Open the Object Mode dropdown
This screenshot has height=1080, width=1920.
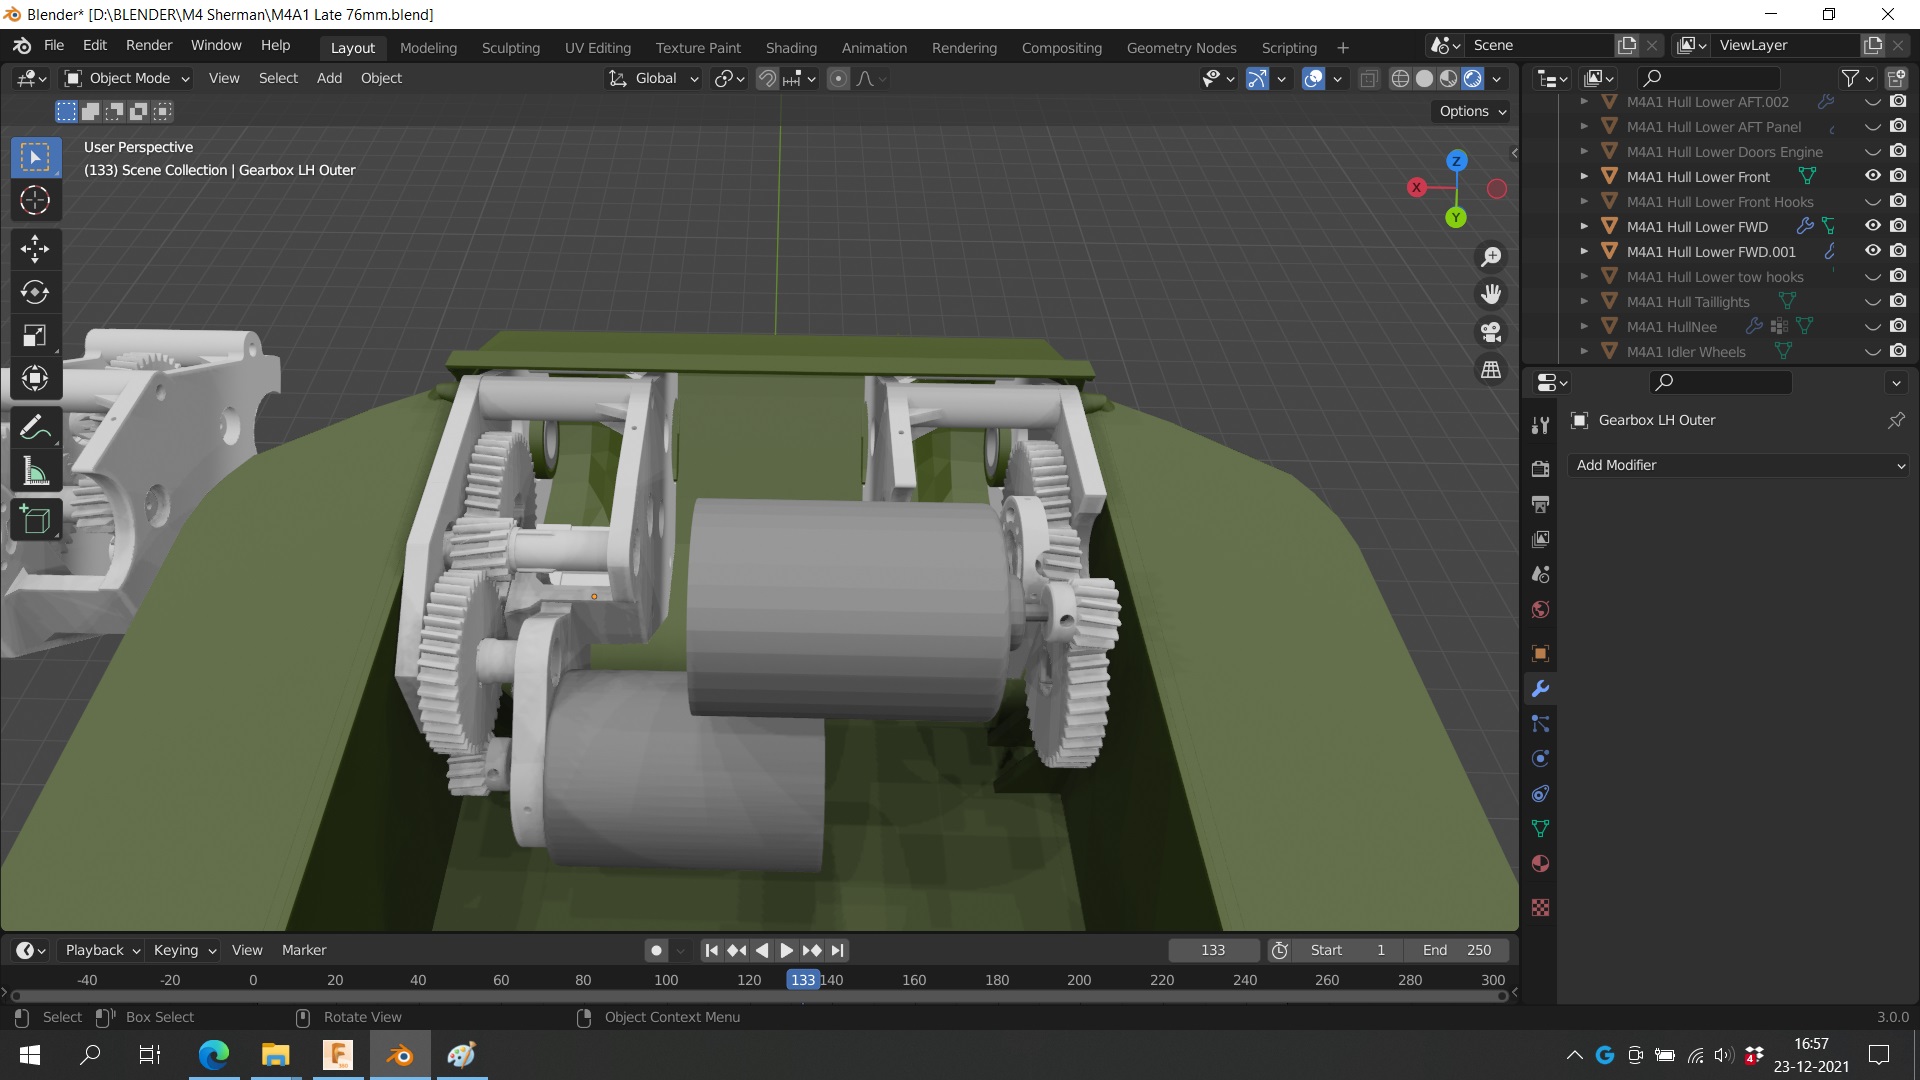127,78
